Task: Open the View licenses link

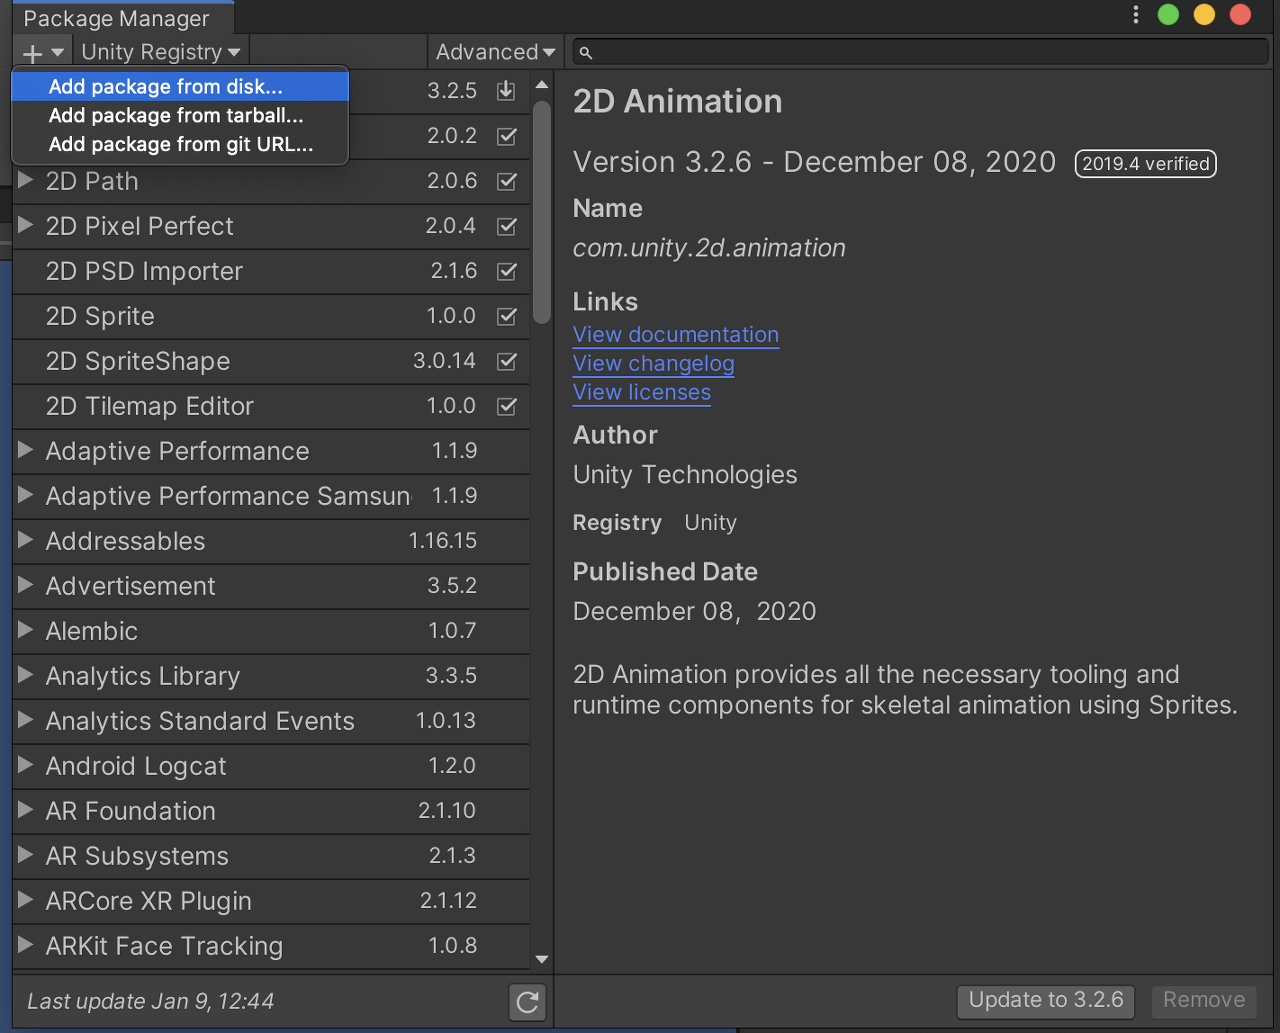Action: (x=642, y=393)
